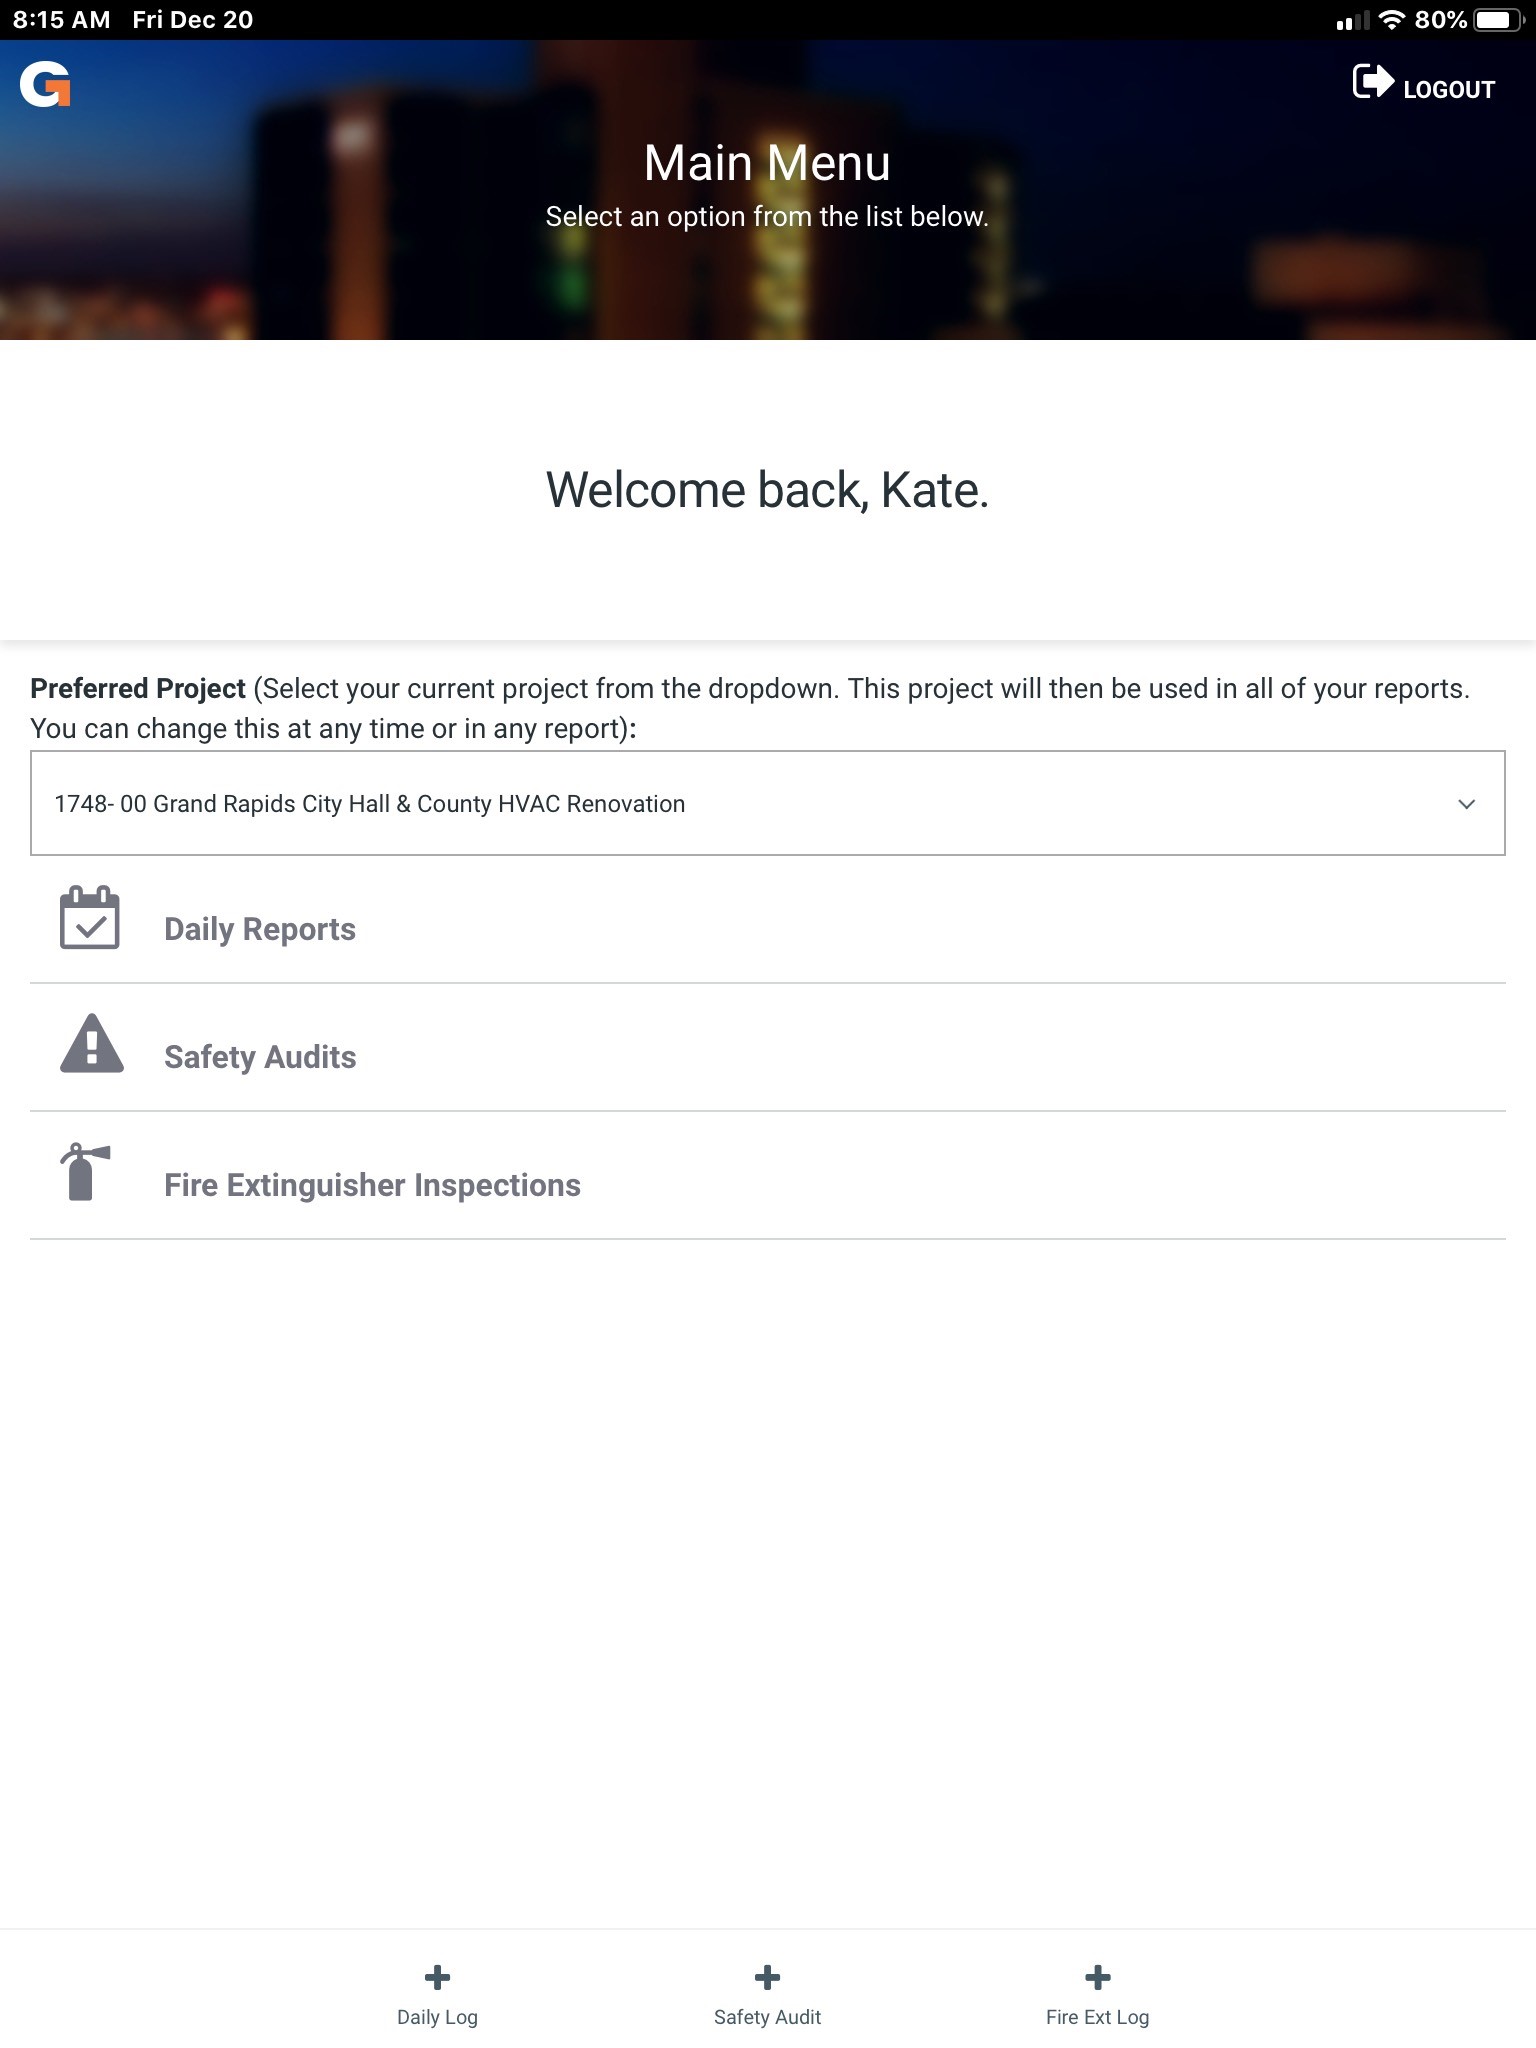This screenshot has height=2048, width=1536.
Task: Click the plus icon above Fire Ext Log
Action: (1097, 1977)
